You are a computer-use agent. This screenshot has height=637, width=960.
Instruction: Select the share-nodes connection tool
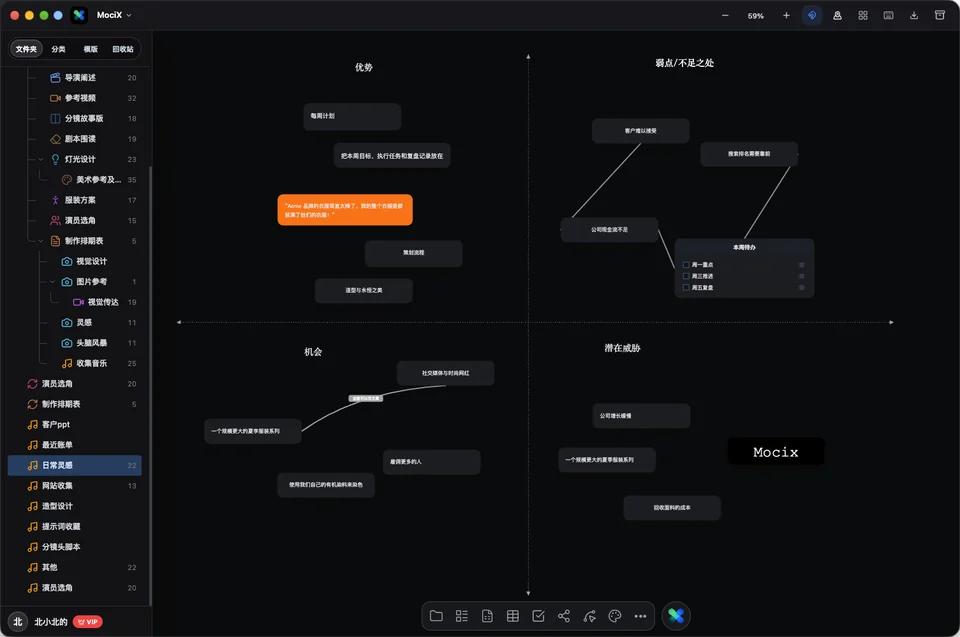coord(564,616)
